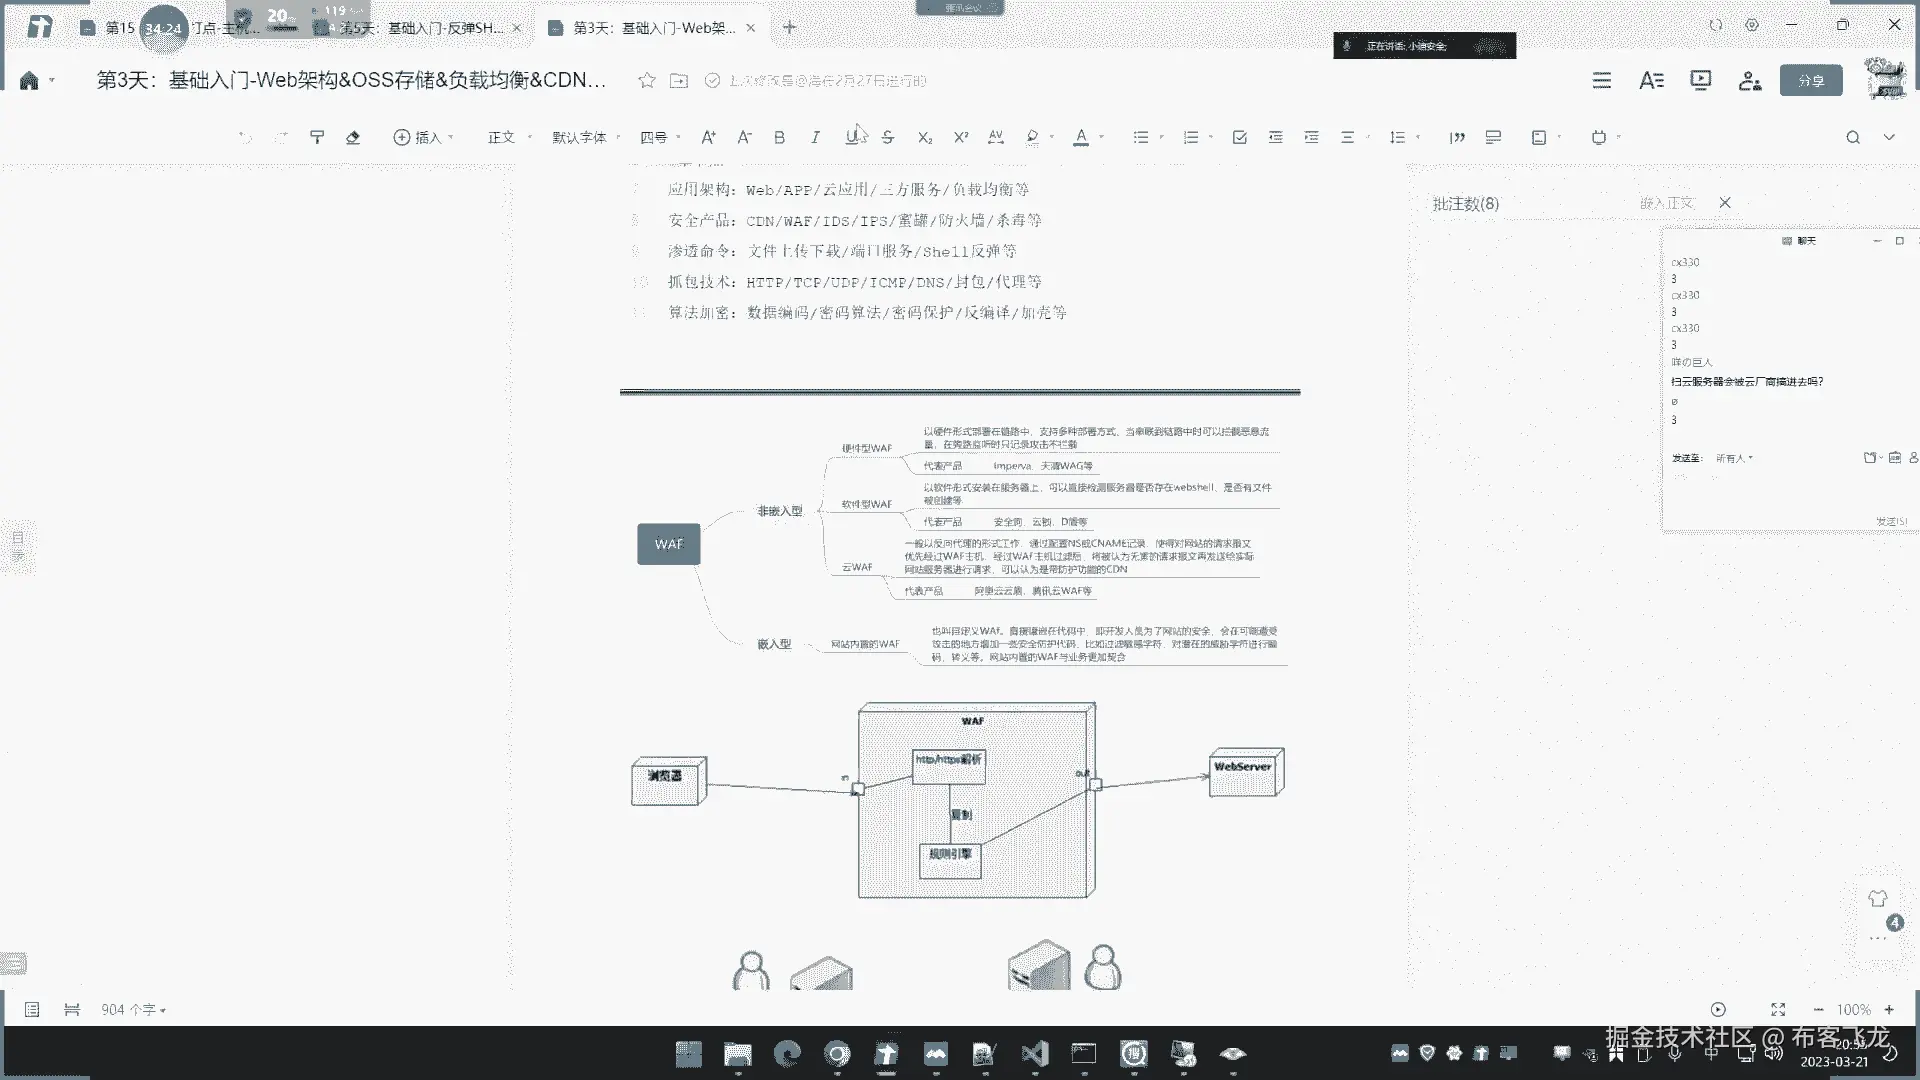Click the presentation mode icon
The image size is (1920, 1080).
click(1700, 80)
